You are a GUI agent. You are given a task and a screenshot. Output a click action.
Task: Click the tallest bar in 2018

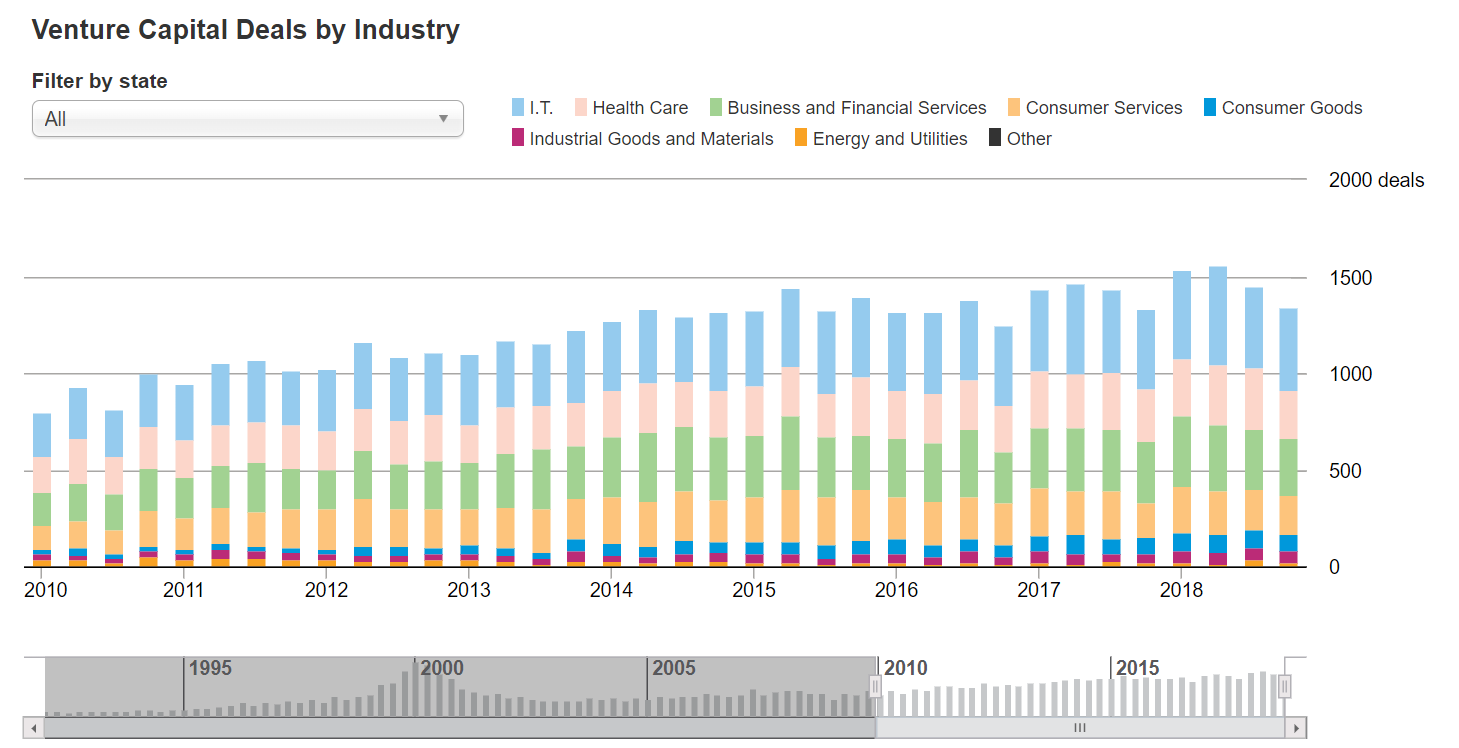pyautogui.click(x=1217, y=416)
